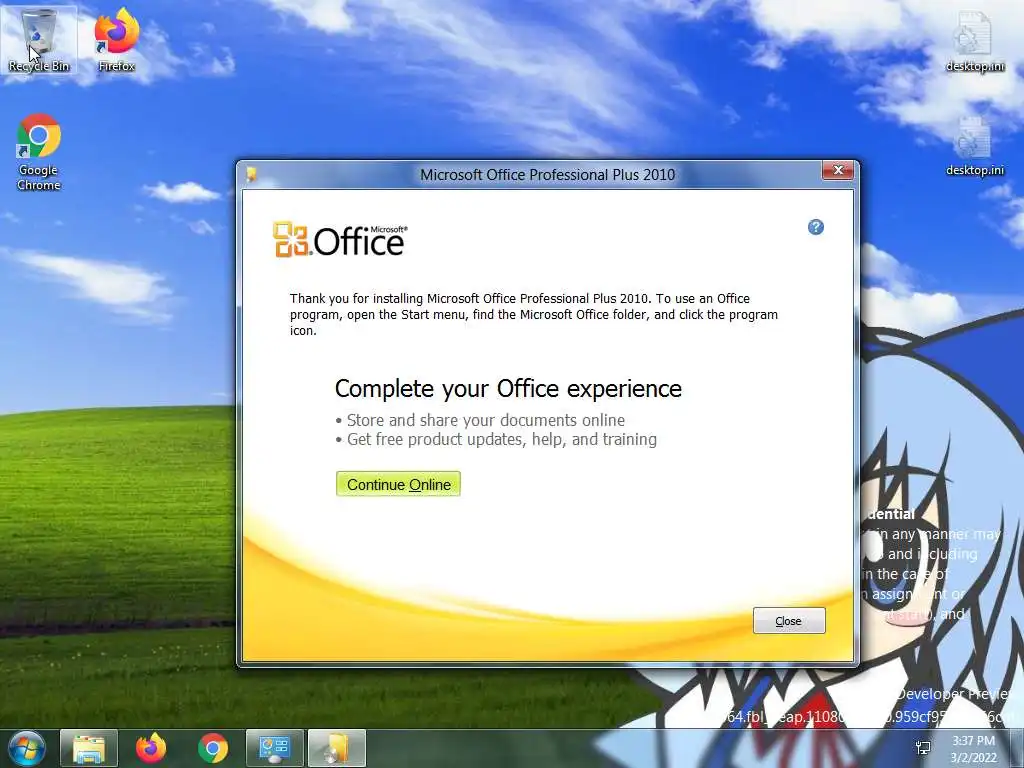The height and width of the screenshot is (768, 1024).
Task: Select the Recycle Bin desktop icon
Action: [x=39, y=40]
